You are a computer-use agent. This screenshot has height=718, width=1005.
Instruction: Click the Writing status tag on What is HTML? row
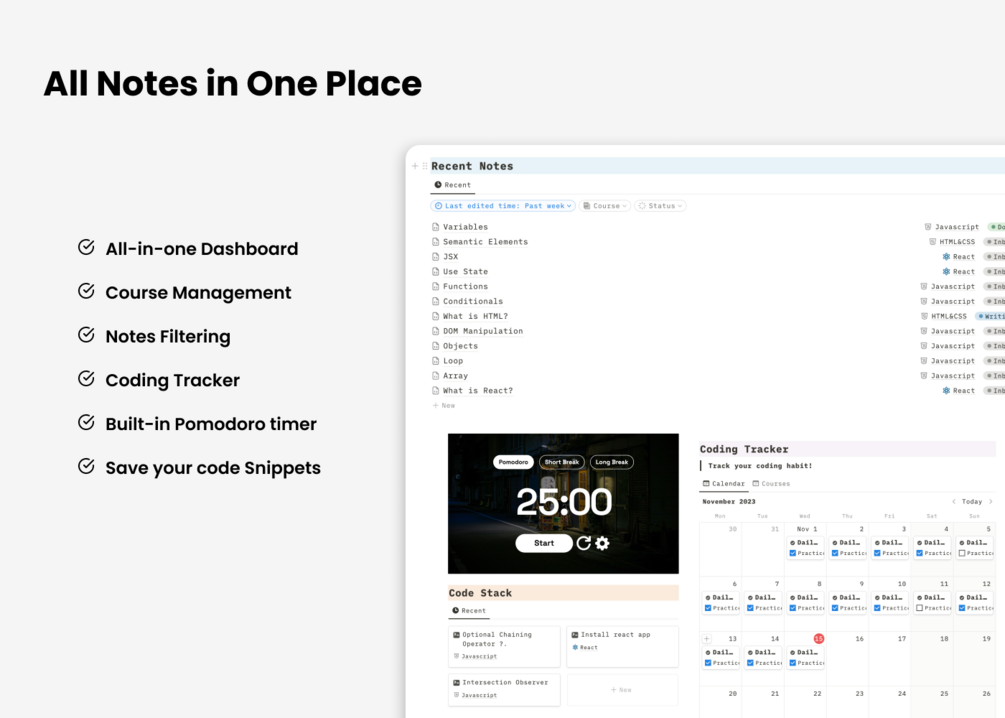992,316
